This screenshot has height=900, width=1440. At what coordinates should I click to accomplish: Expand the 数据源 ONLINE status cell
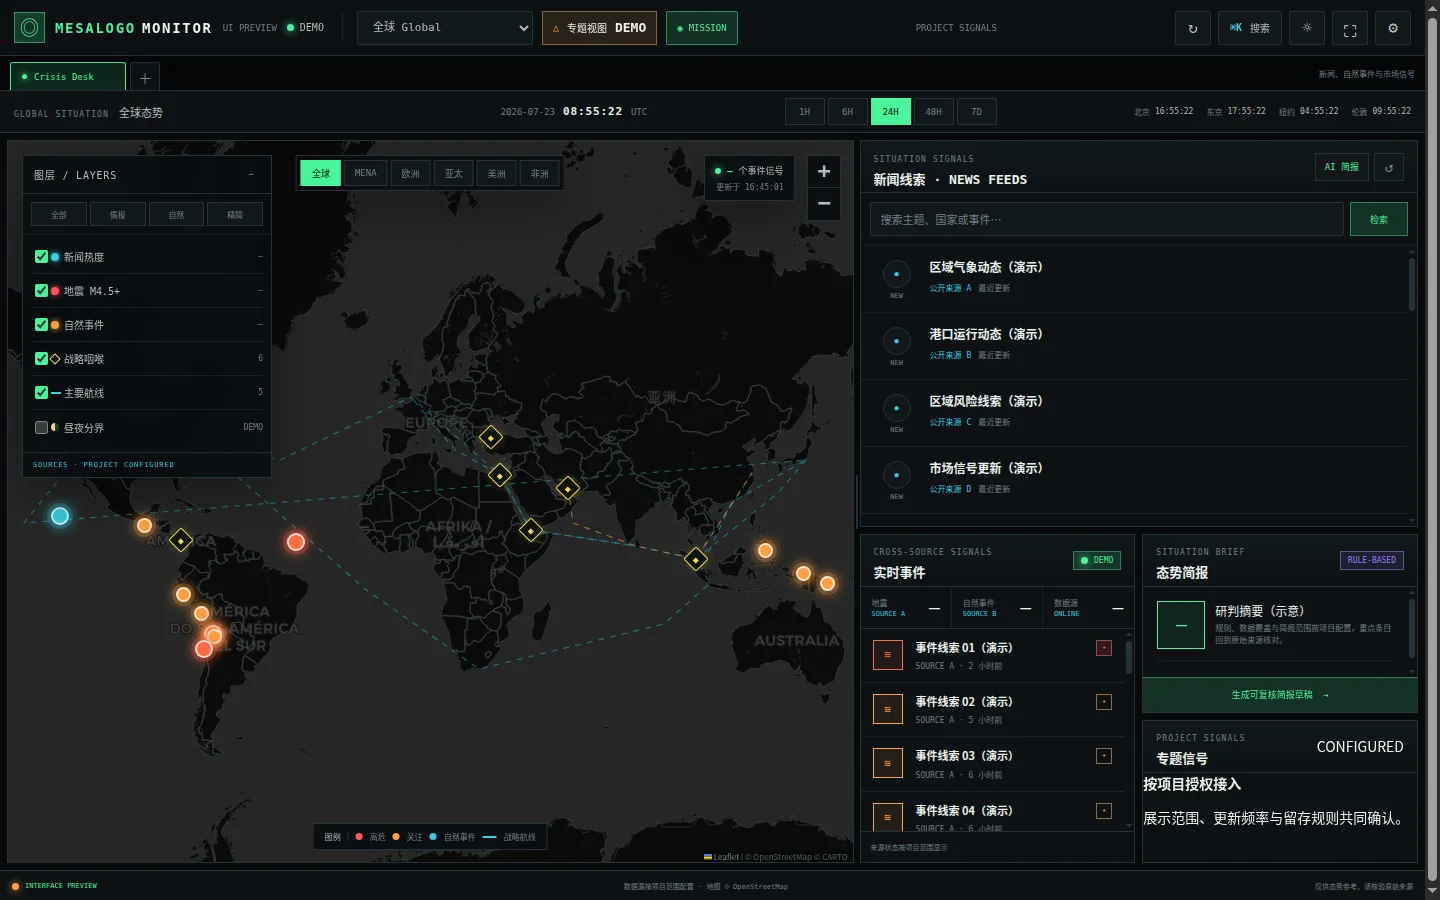1089,608
